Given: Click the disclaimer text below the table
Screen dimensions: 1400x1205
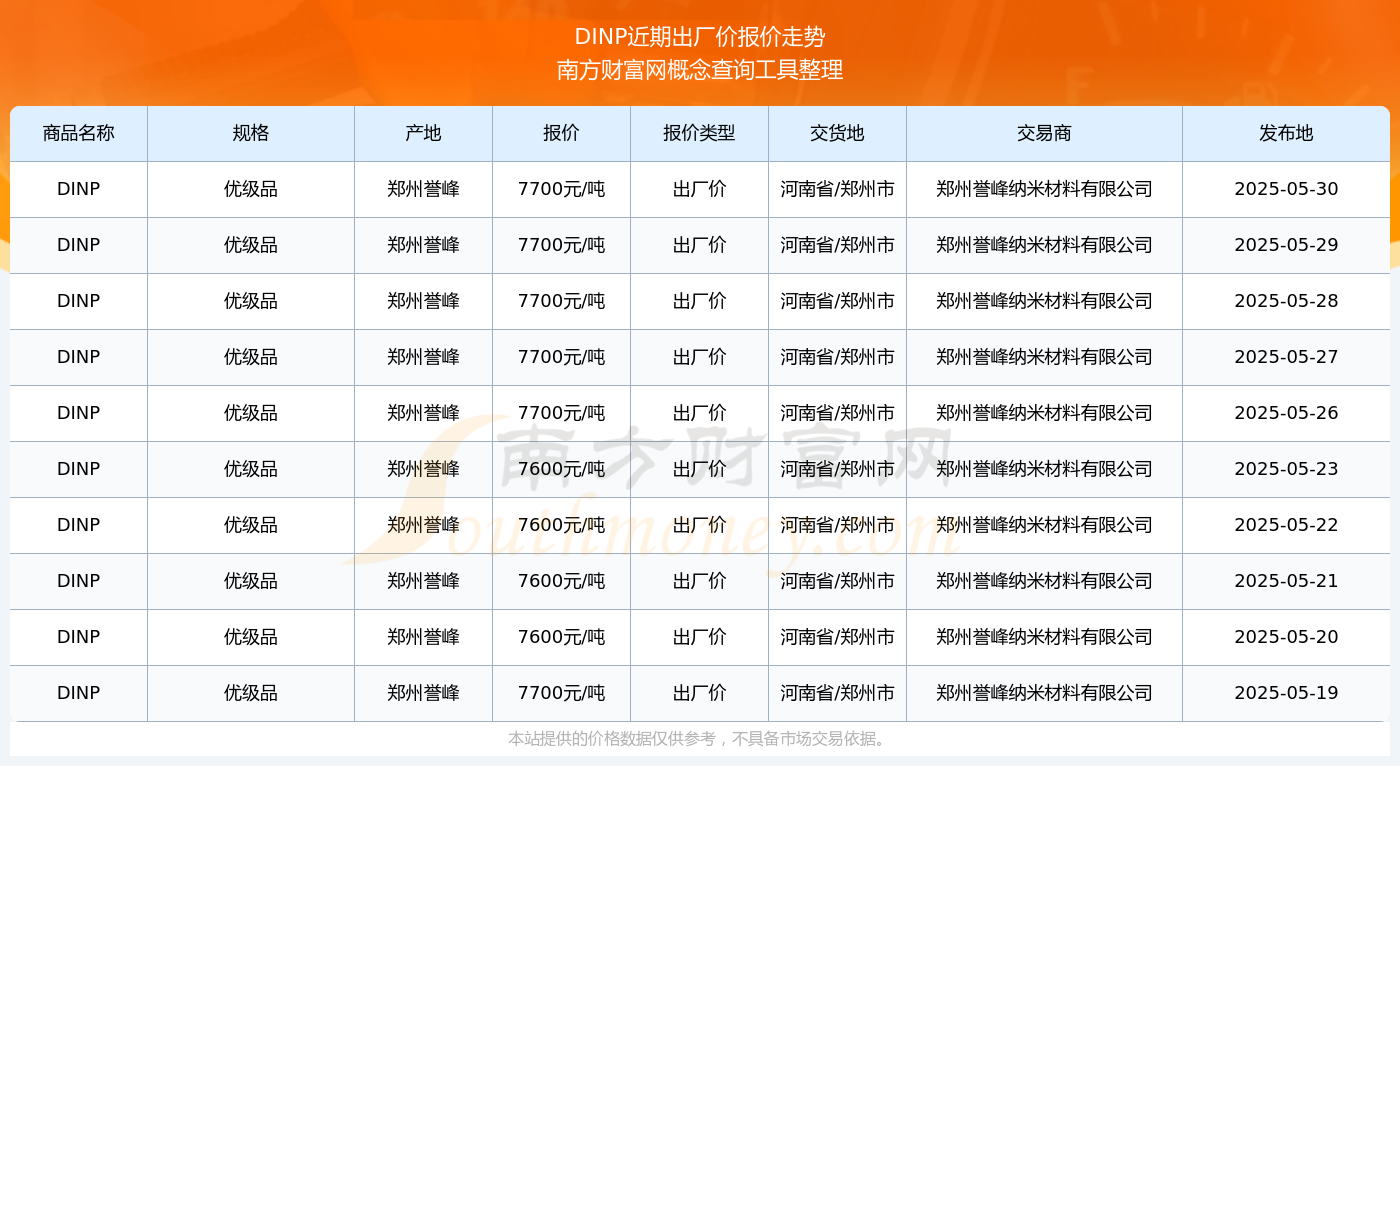Looking at the screenshot, I should click(x=698, y=739).
